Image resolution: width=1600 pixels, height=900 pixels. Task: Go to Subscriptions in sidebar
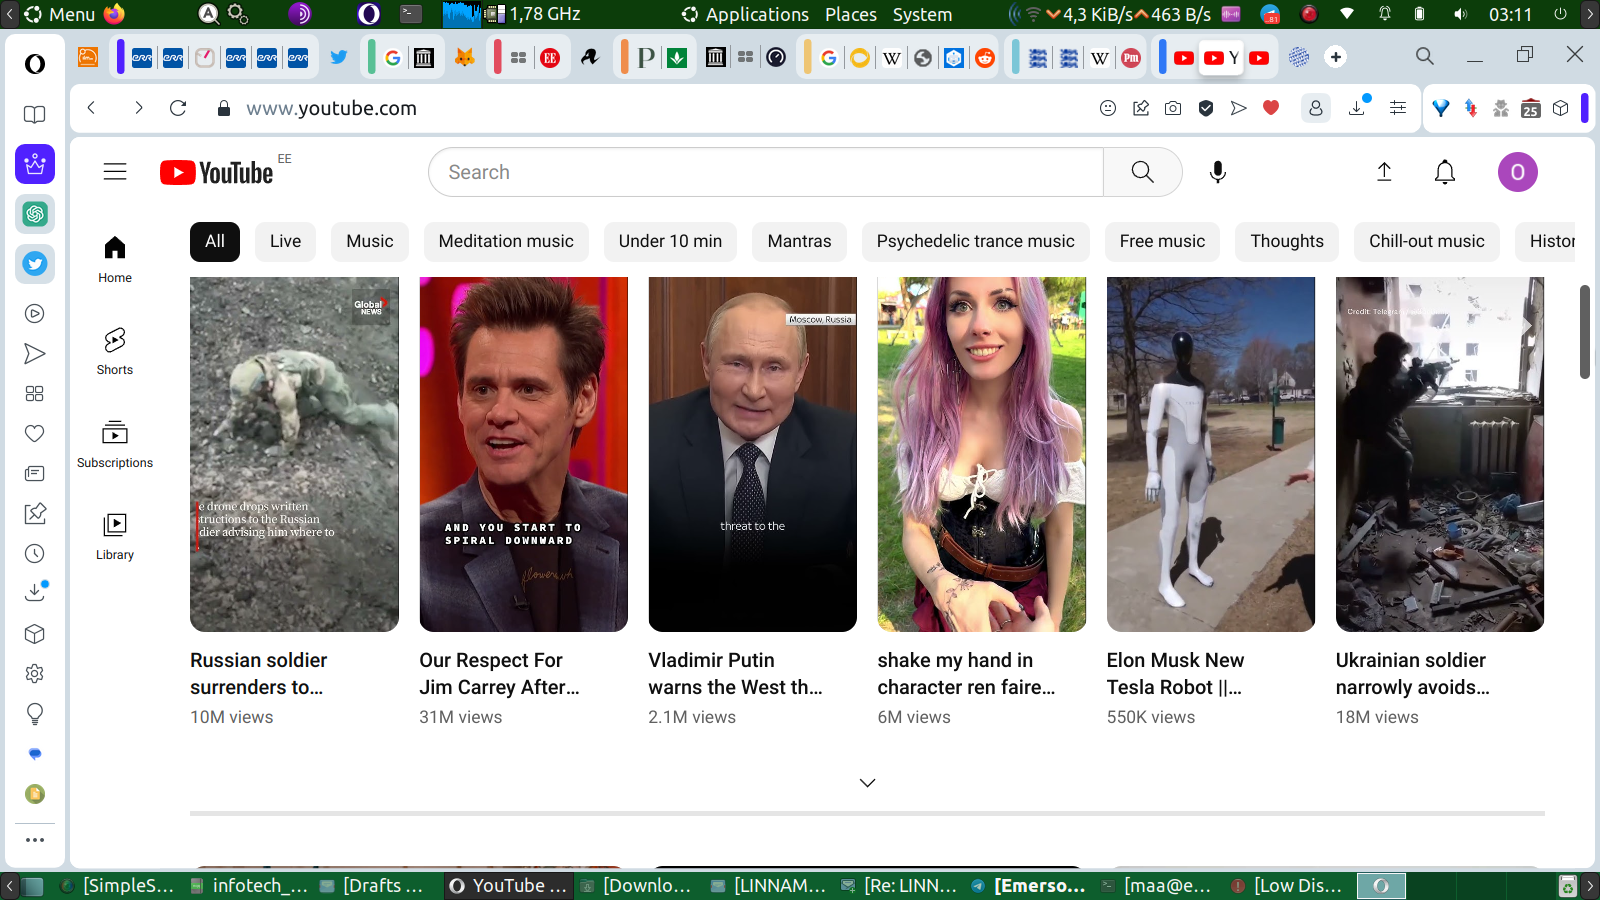coord(115,444)
